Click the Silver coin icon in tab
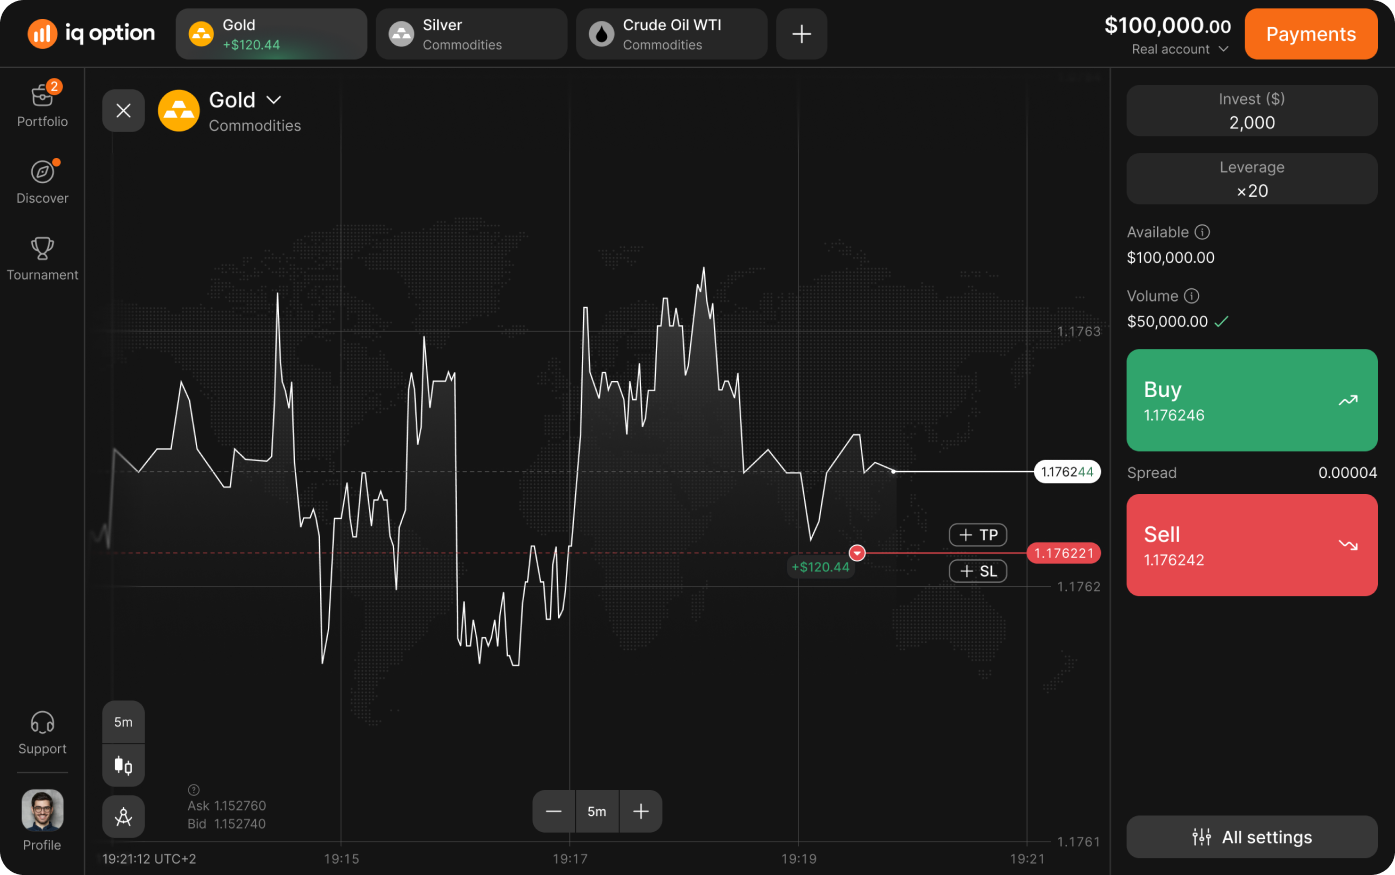 [401, 34]
